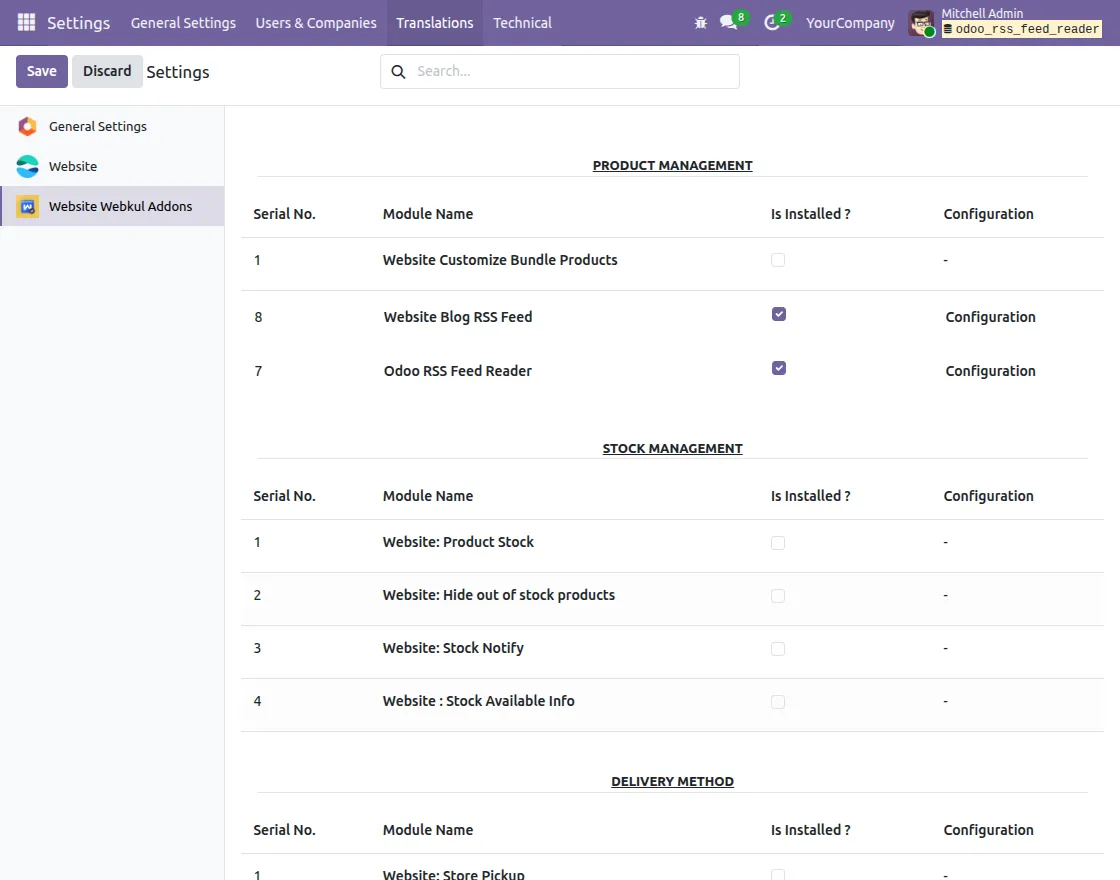Open the chat messages icon
Viewport: 1120px width, 880px height.
point(728,22)
